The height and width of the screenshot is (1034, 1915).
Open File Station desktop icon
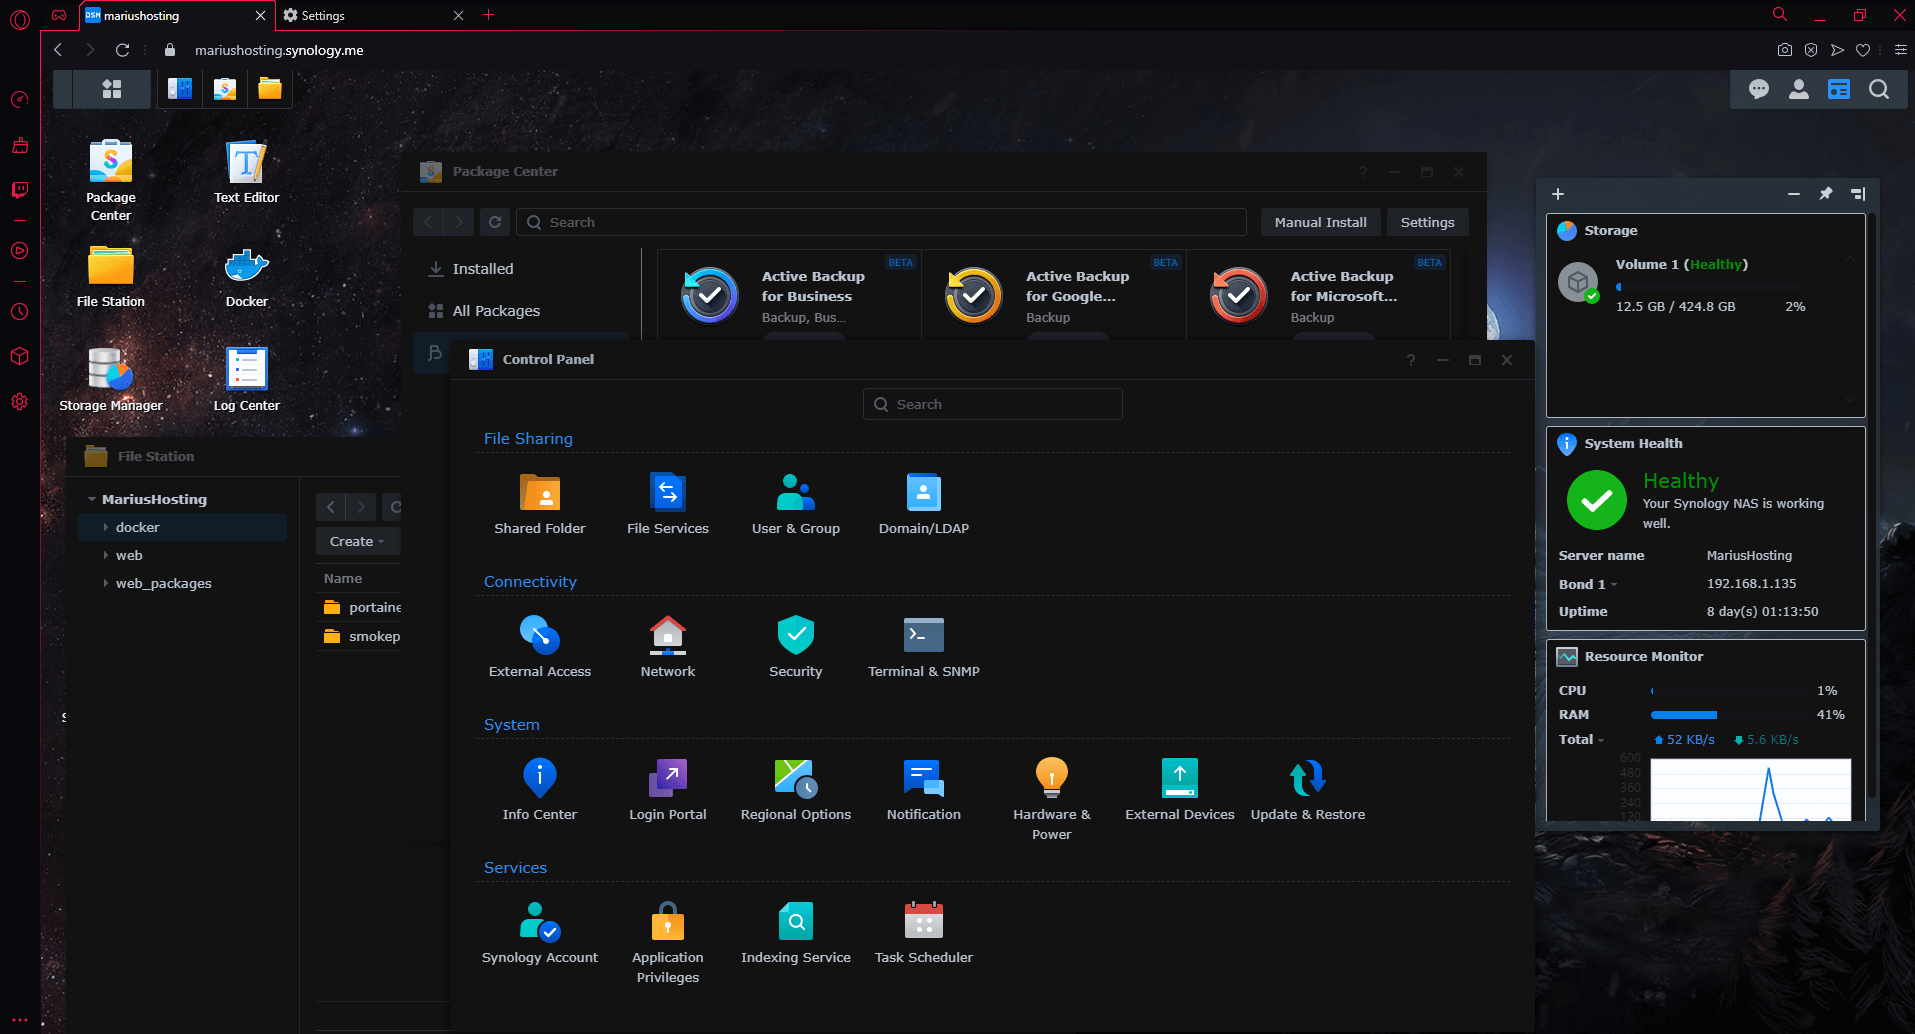[111, 277]
